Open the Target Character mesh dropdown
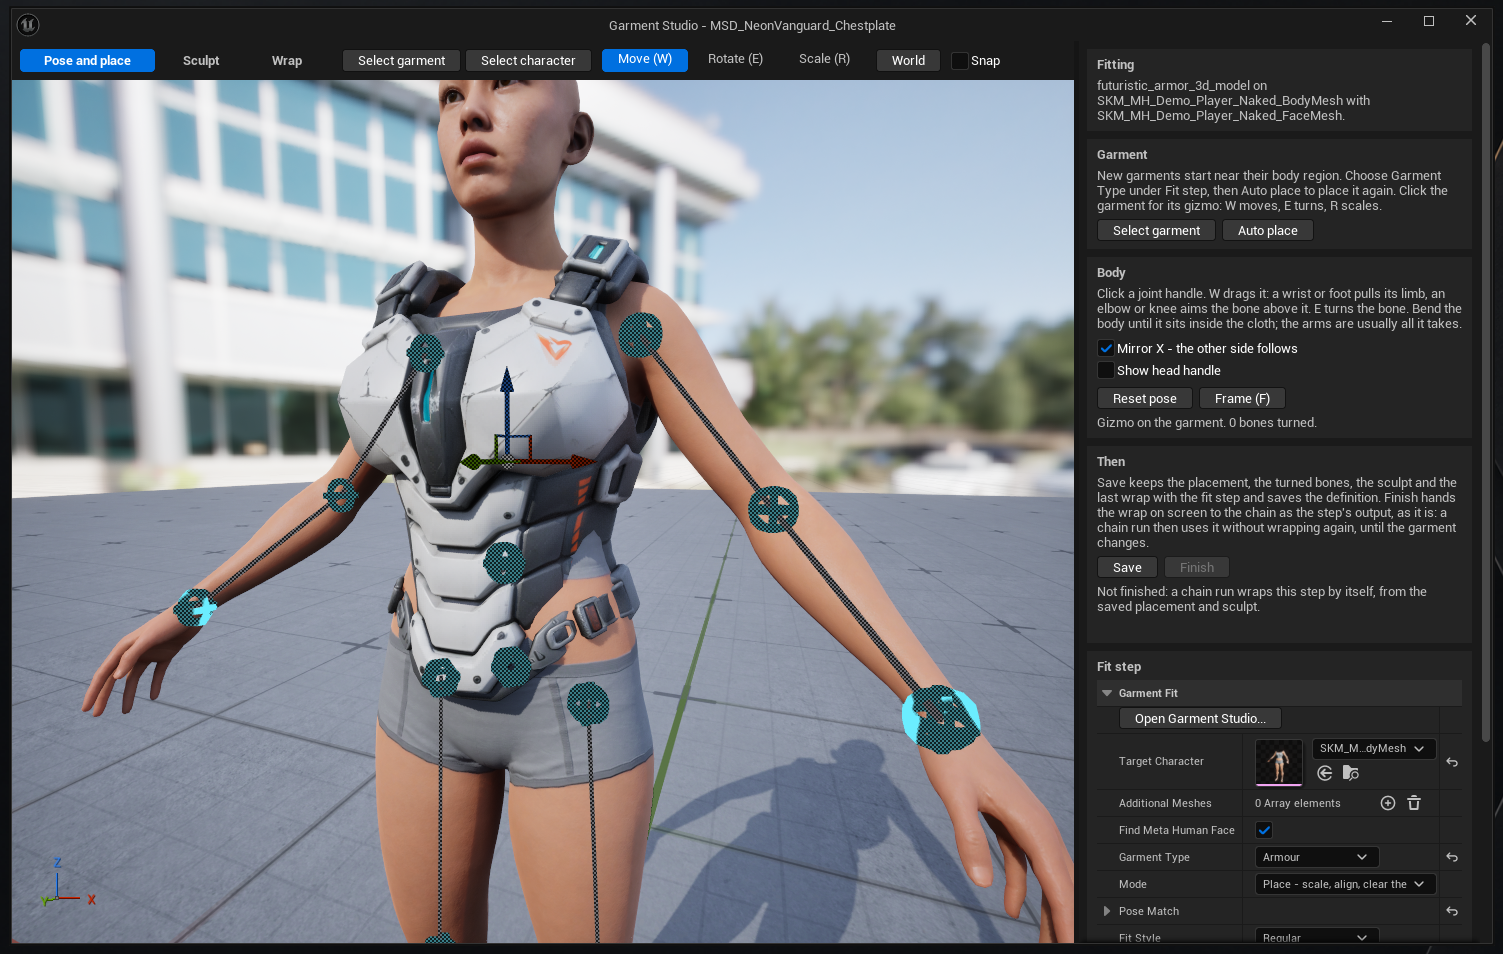 pos(1374,748)
